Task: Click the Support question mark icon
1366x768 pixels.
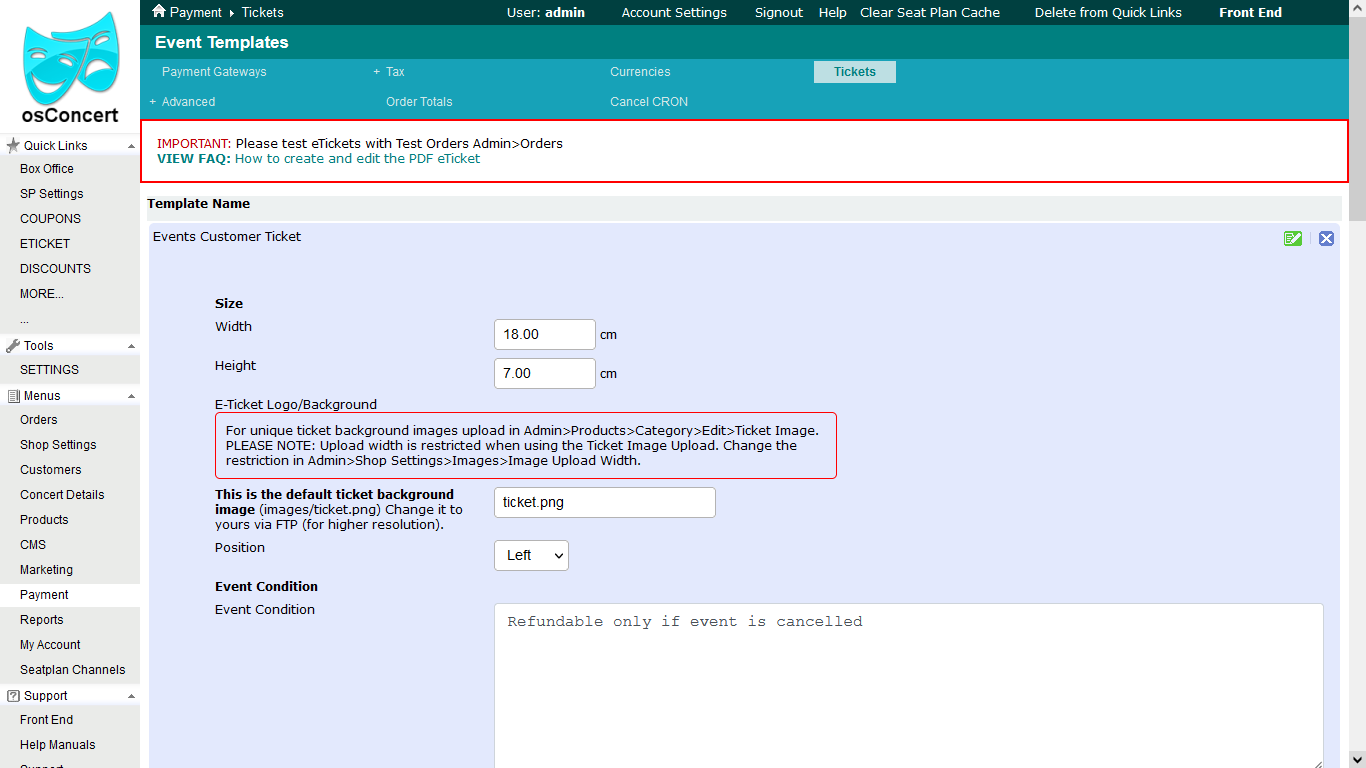Action: point(13,696)
